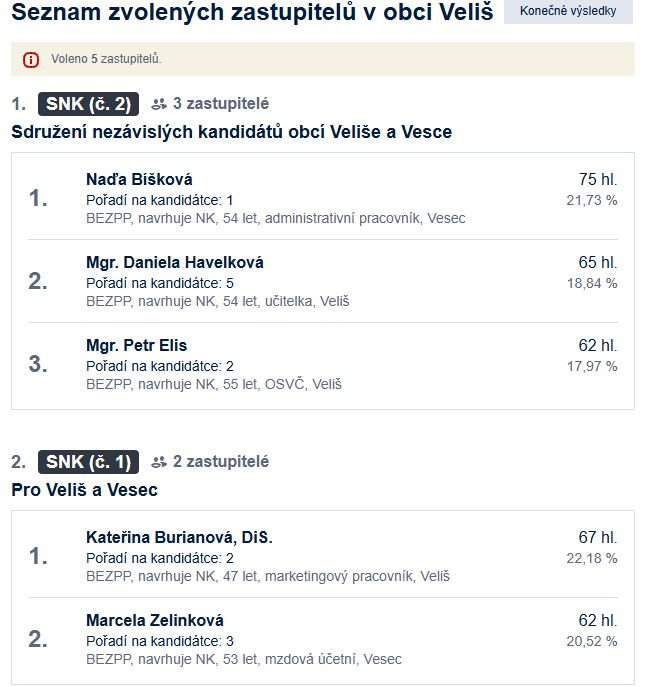647x687 pixels.
Task: Click the 75 hl. vote count
Action: click(598, 180)
